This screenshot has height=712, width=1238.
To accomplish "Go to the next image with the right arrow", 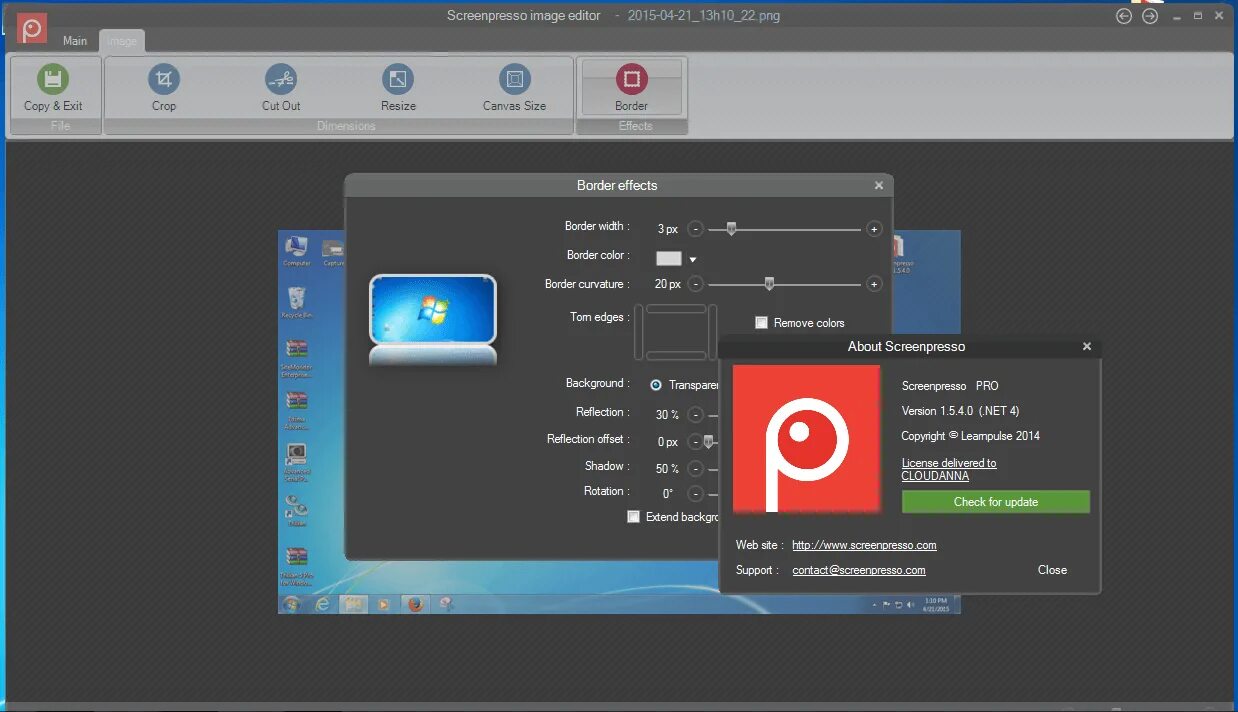I will pyautogui.click(x=1150, y=16).
